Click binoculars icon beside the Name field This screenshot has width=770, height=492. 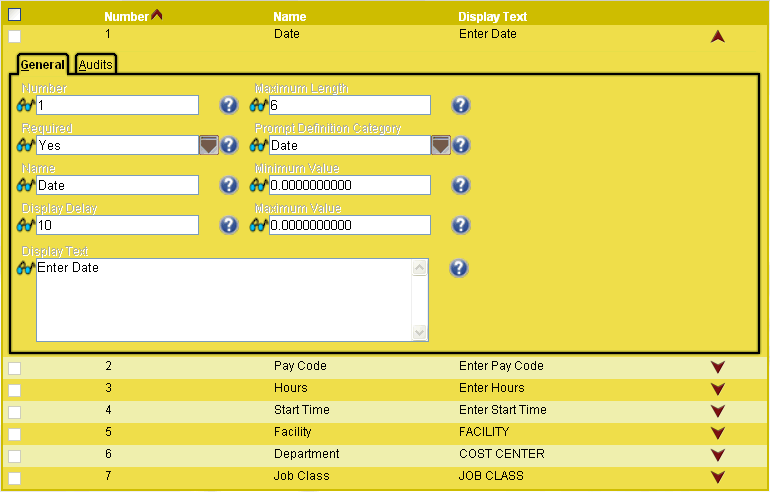click(x=27, y=185)
